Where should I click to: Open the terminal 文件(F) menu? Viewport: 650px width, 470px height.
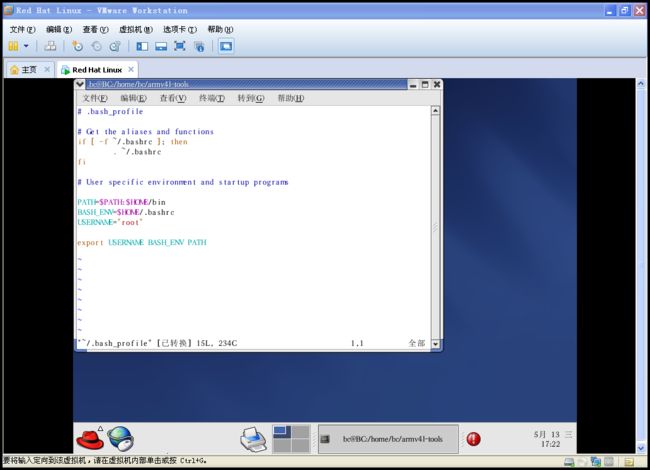point(95,98)
